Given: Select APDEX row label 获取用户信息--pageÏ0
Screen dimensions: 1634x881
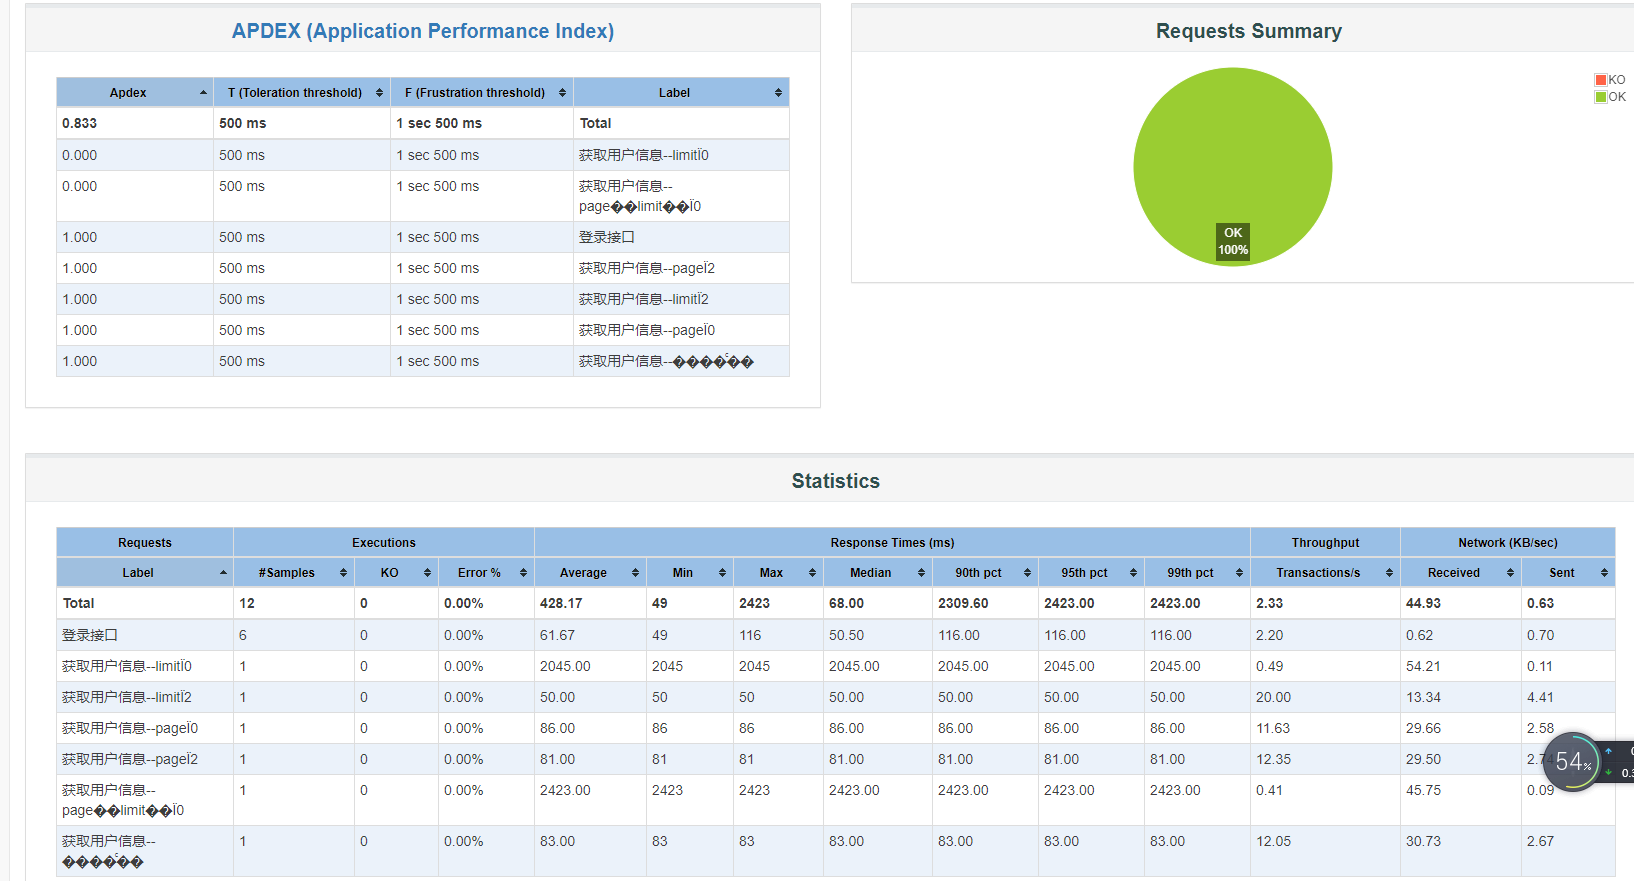Looking at the screenshot, I should [647, 330].
